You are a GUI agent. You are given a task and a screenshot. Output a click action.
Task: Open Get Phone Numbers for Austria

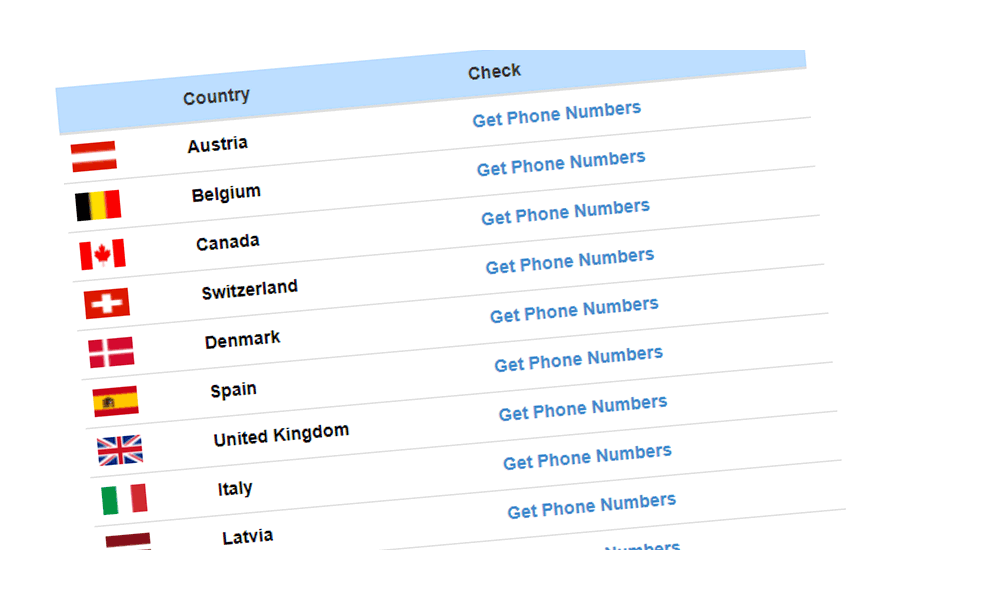pos(557,114)
